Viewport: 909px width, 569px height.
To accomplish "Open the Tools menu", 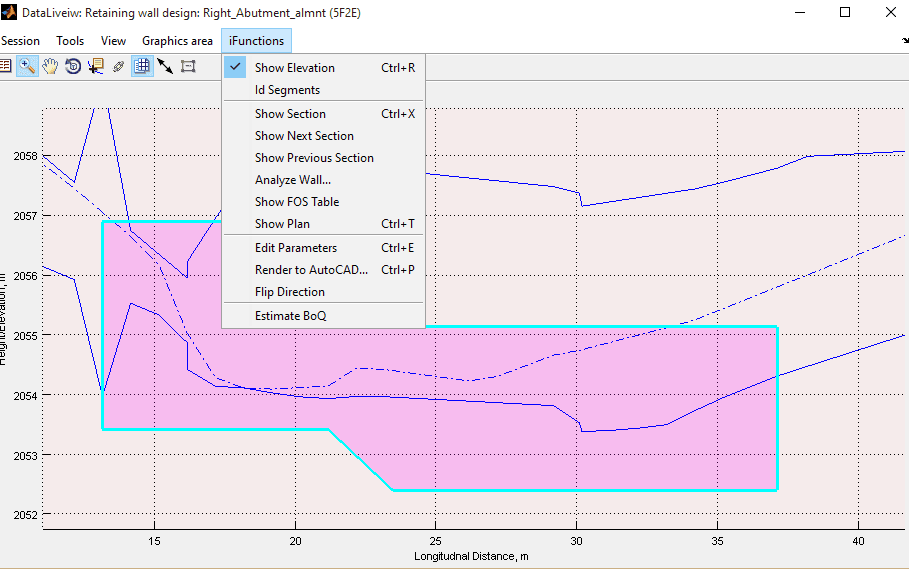I will [x=70, y=41].
